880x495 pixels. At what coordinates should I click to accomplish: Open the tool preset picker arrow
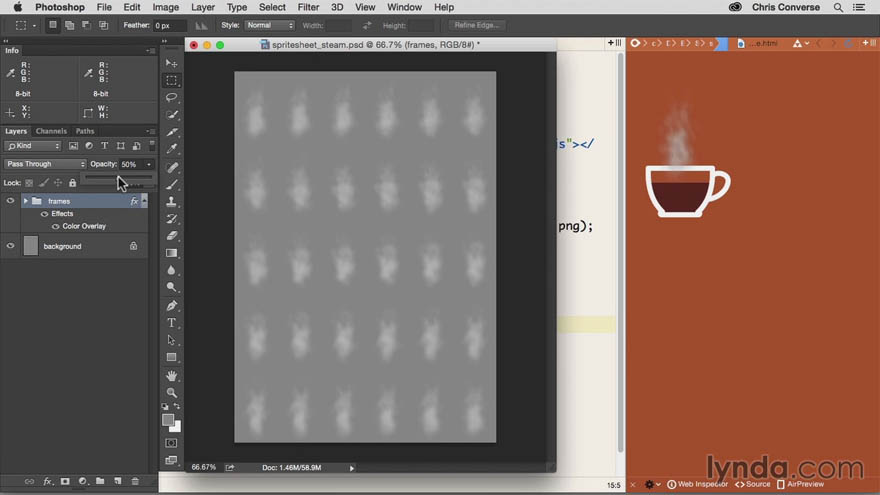pyautogui.click(x=34, y=26)
